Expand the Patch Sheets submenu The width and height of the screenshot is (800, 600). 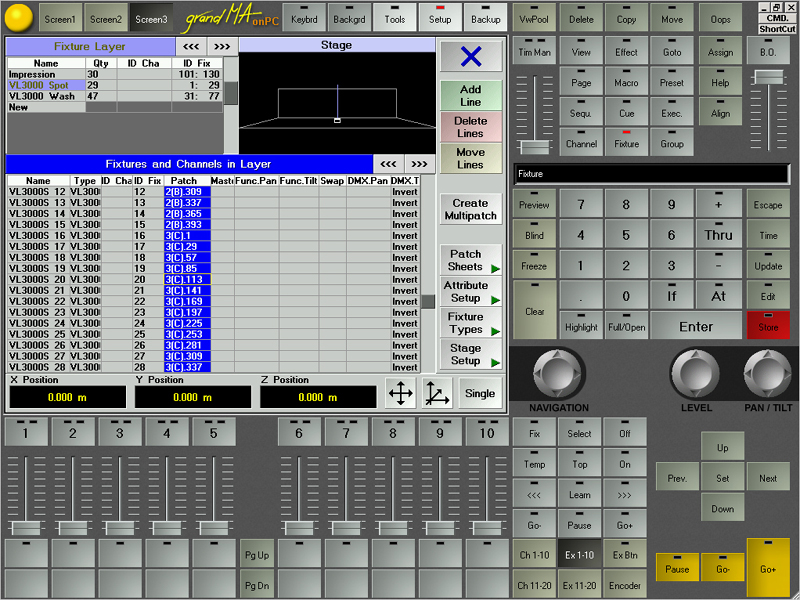point(470,260)
